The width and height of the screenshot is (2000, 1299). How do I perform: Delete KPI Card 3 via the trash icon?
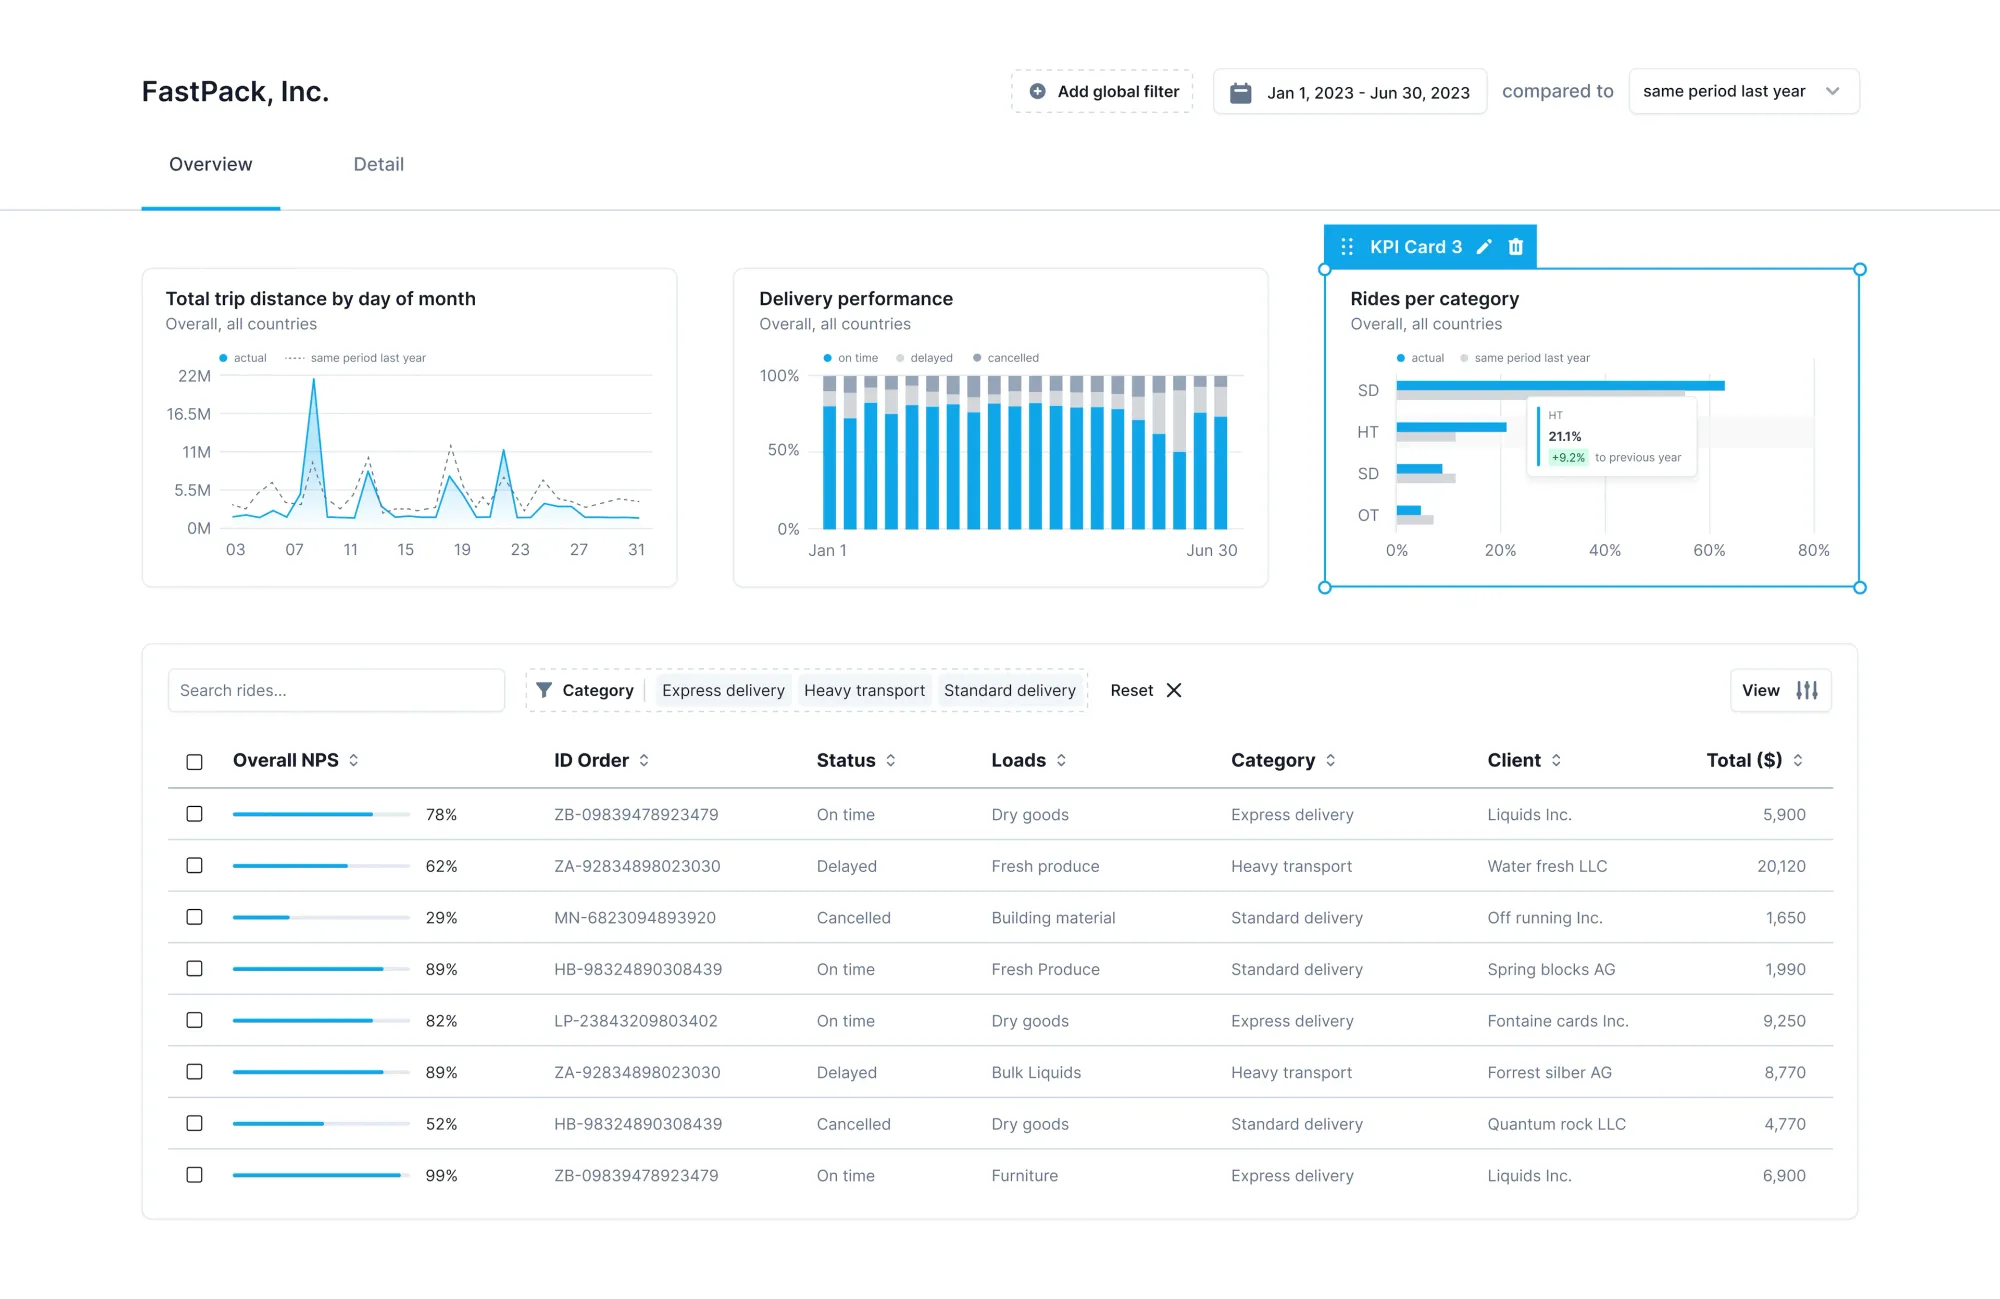coord(1516,246)
